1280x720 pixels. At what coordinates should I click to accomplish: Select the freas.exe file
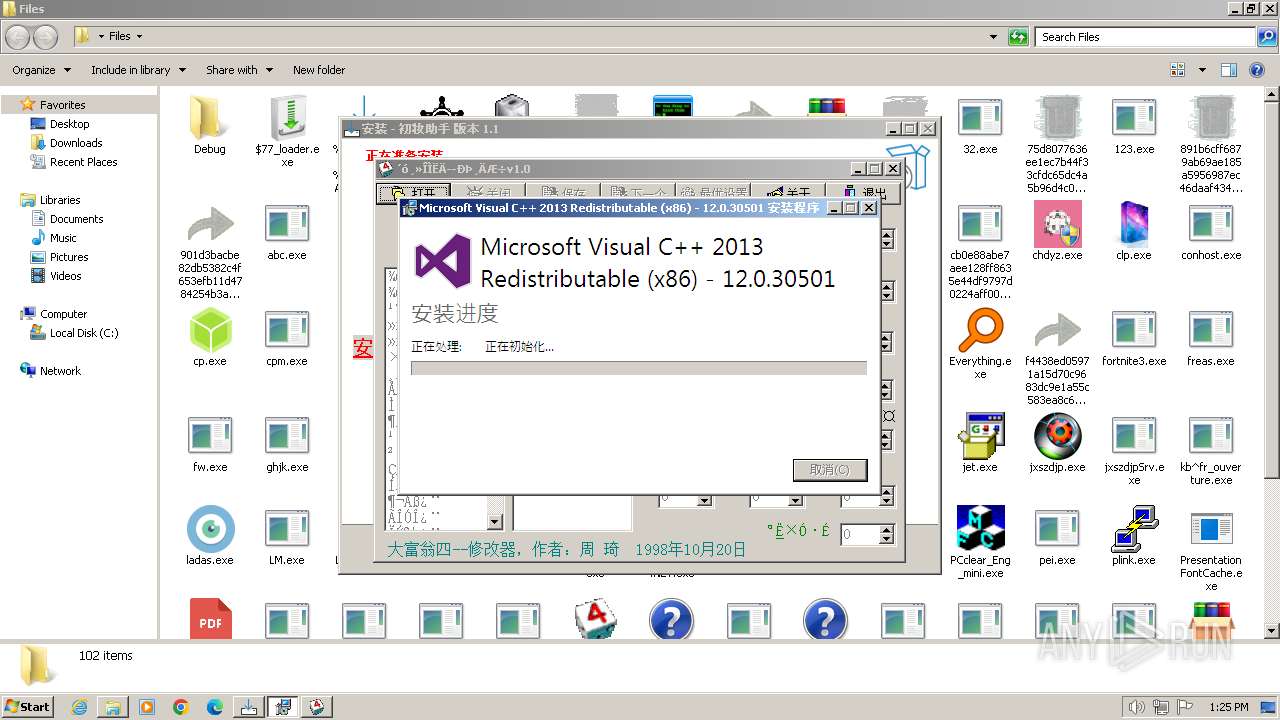tap(1211, 337)
